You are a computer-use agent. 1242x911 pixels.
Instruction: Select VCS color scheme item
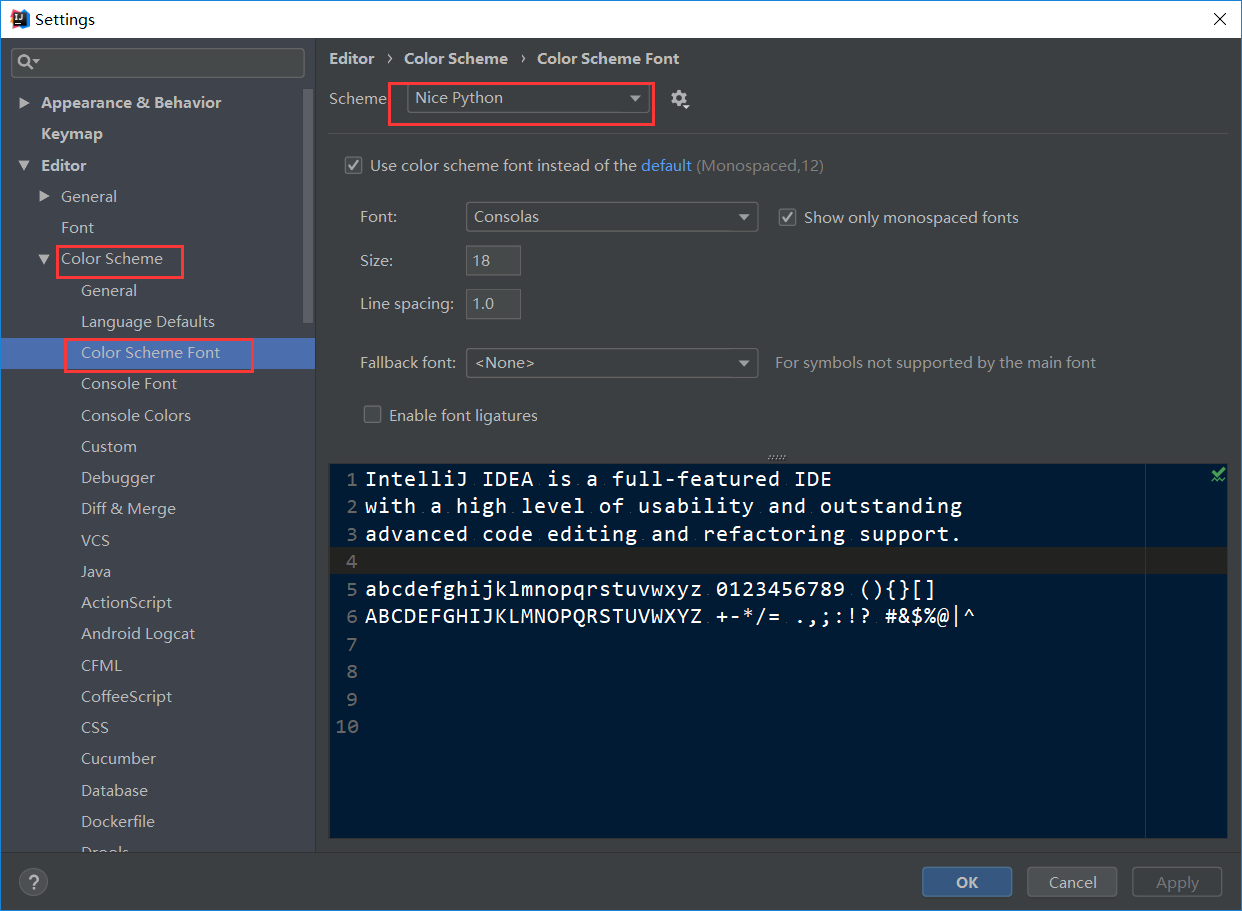[95, 540]
